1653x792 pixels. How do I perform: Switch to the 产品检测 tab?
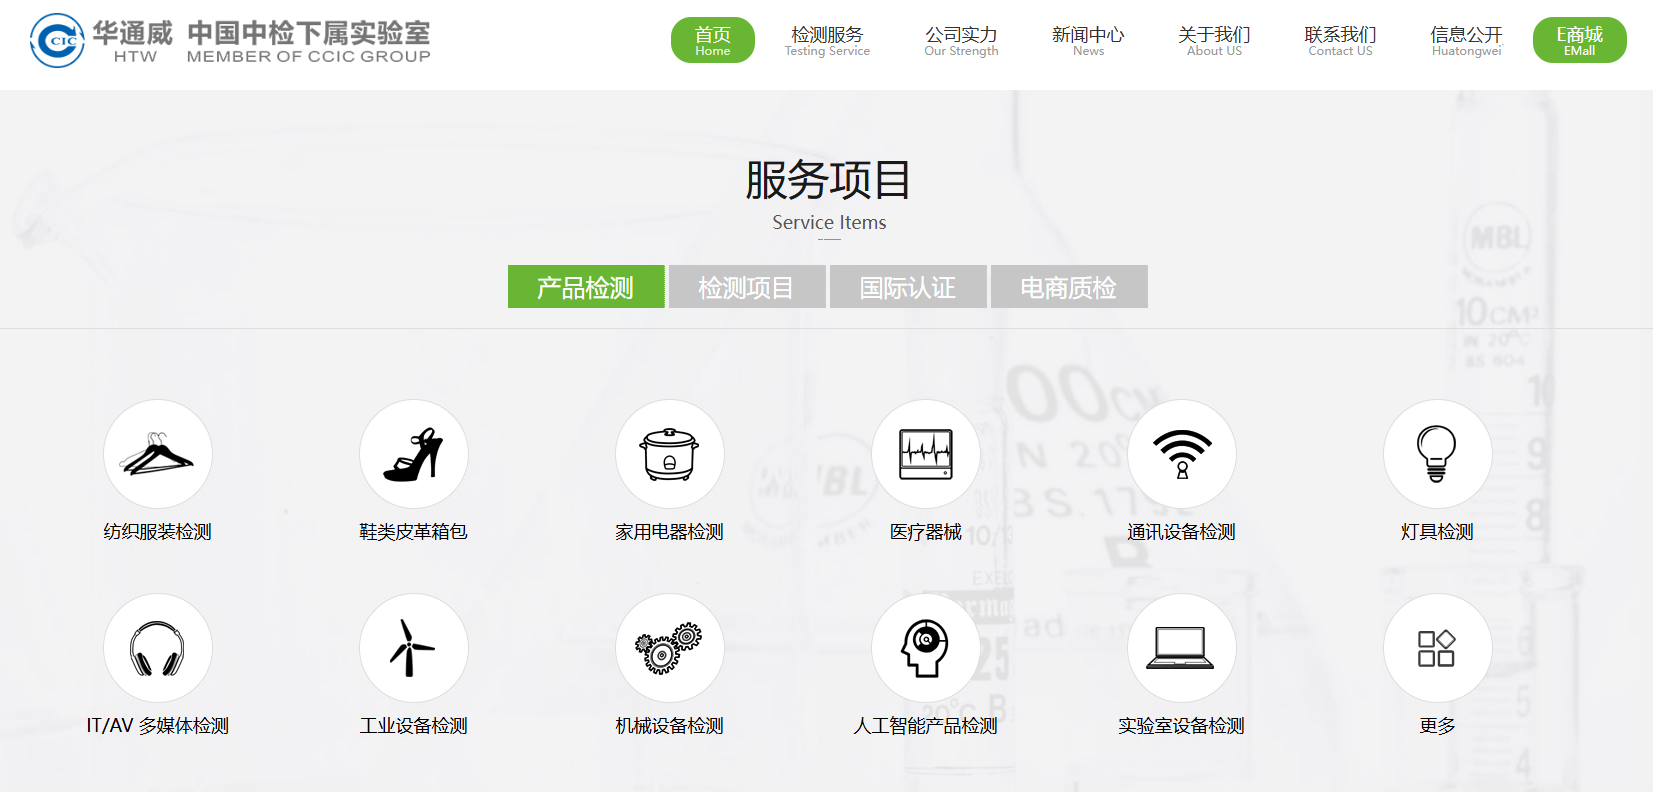[x=586, y=287]
